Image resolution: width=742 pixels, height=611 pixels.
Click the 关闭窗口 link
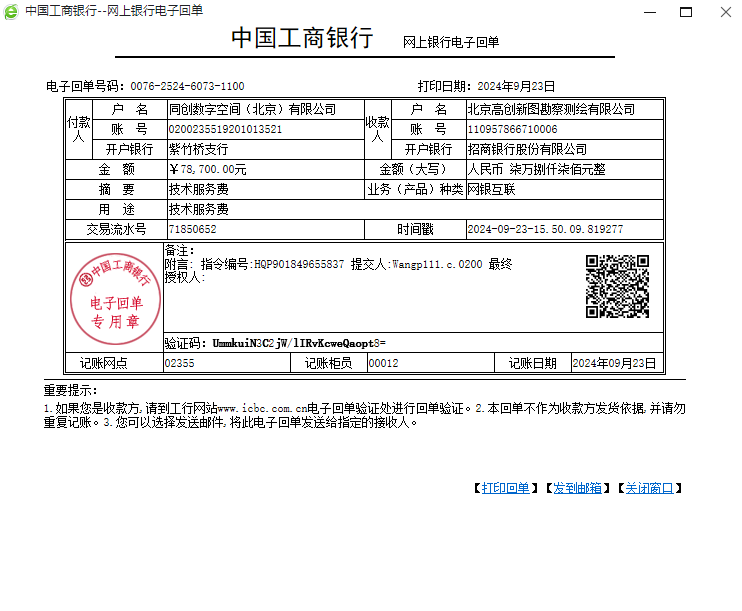click(x=649, y=488)
